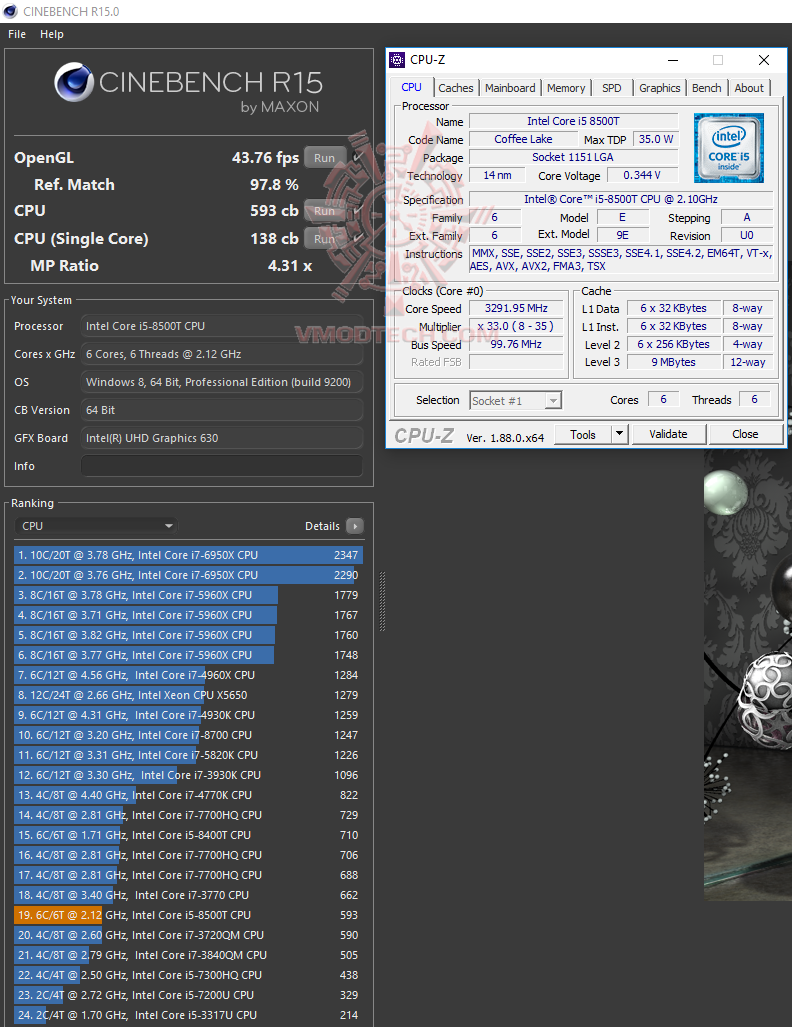Switch to the Caches tab in CPU-Z

(455, 88)
